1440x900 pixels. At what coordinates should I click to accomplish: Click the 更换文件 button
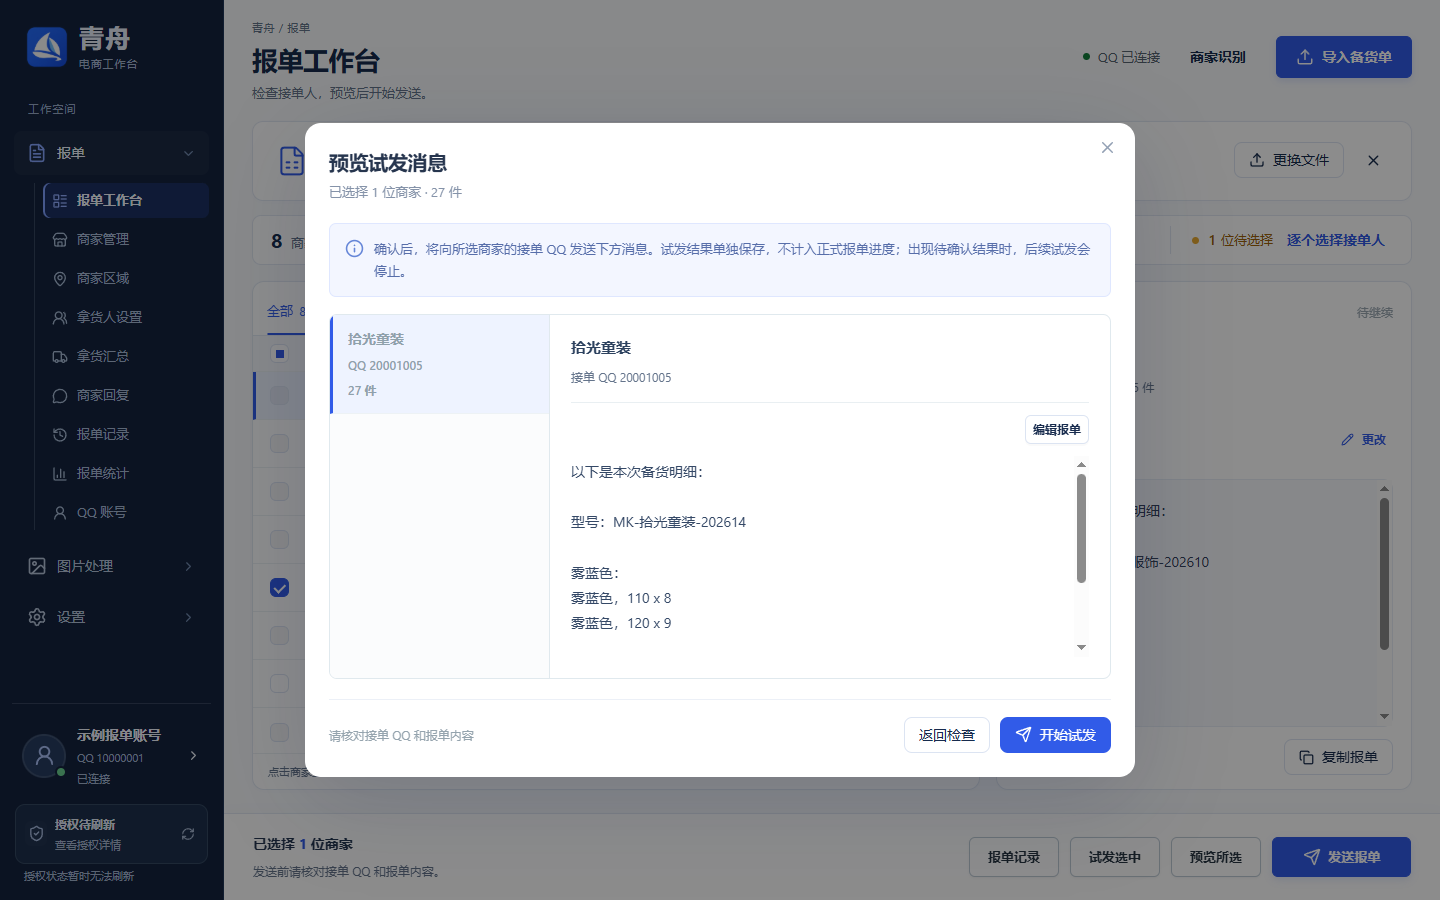1289,160
